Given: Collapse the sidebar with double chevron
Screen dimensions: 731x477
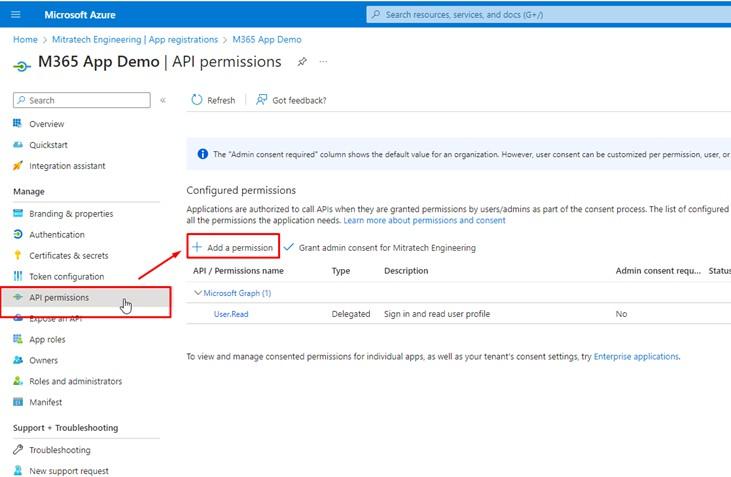Looking at the screenshot, I should pyautogui.click(x=163, y=100).
